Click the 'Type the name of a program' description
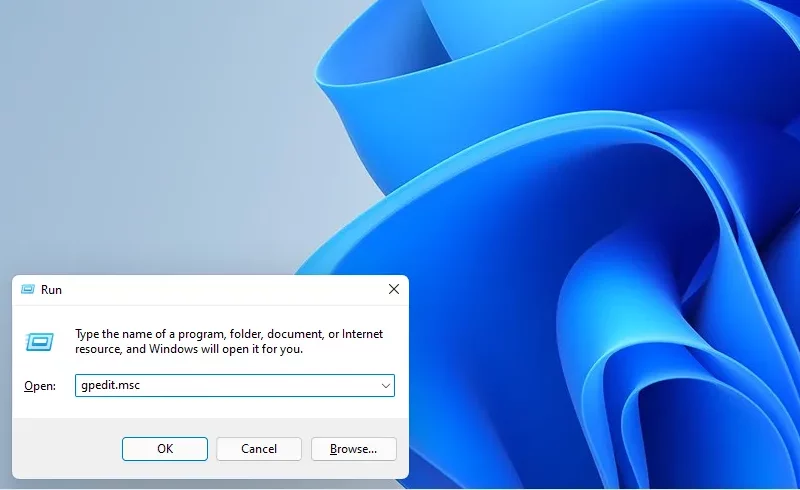This screenshot has height=490, width=800. click(229, 341)
